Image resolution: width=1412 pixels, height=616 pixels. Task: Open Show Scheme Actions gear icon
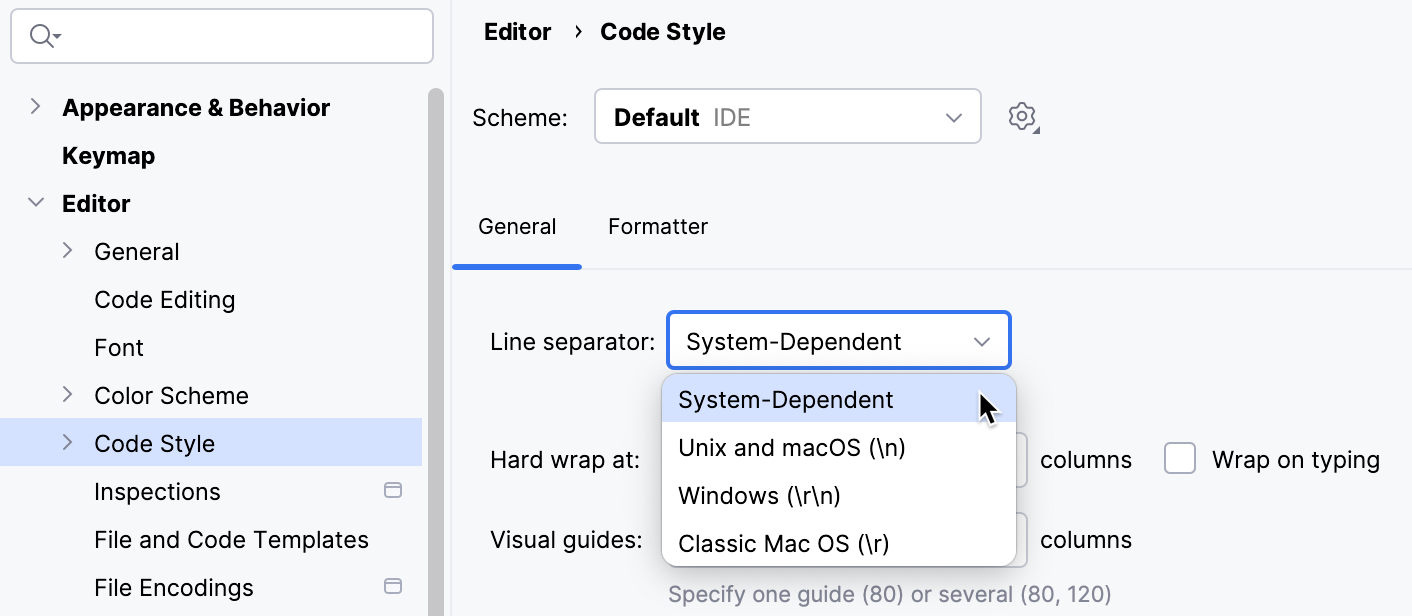(1023, 116)
